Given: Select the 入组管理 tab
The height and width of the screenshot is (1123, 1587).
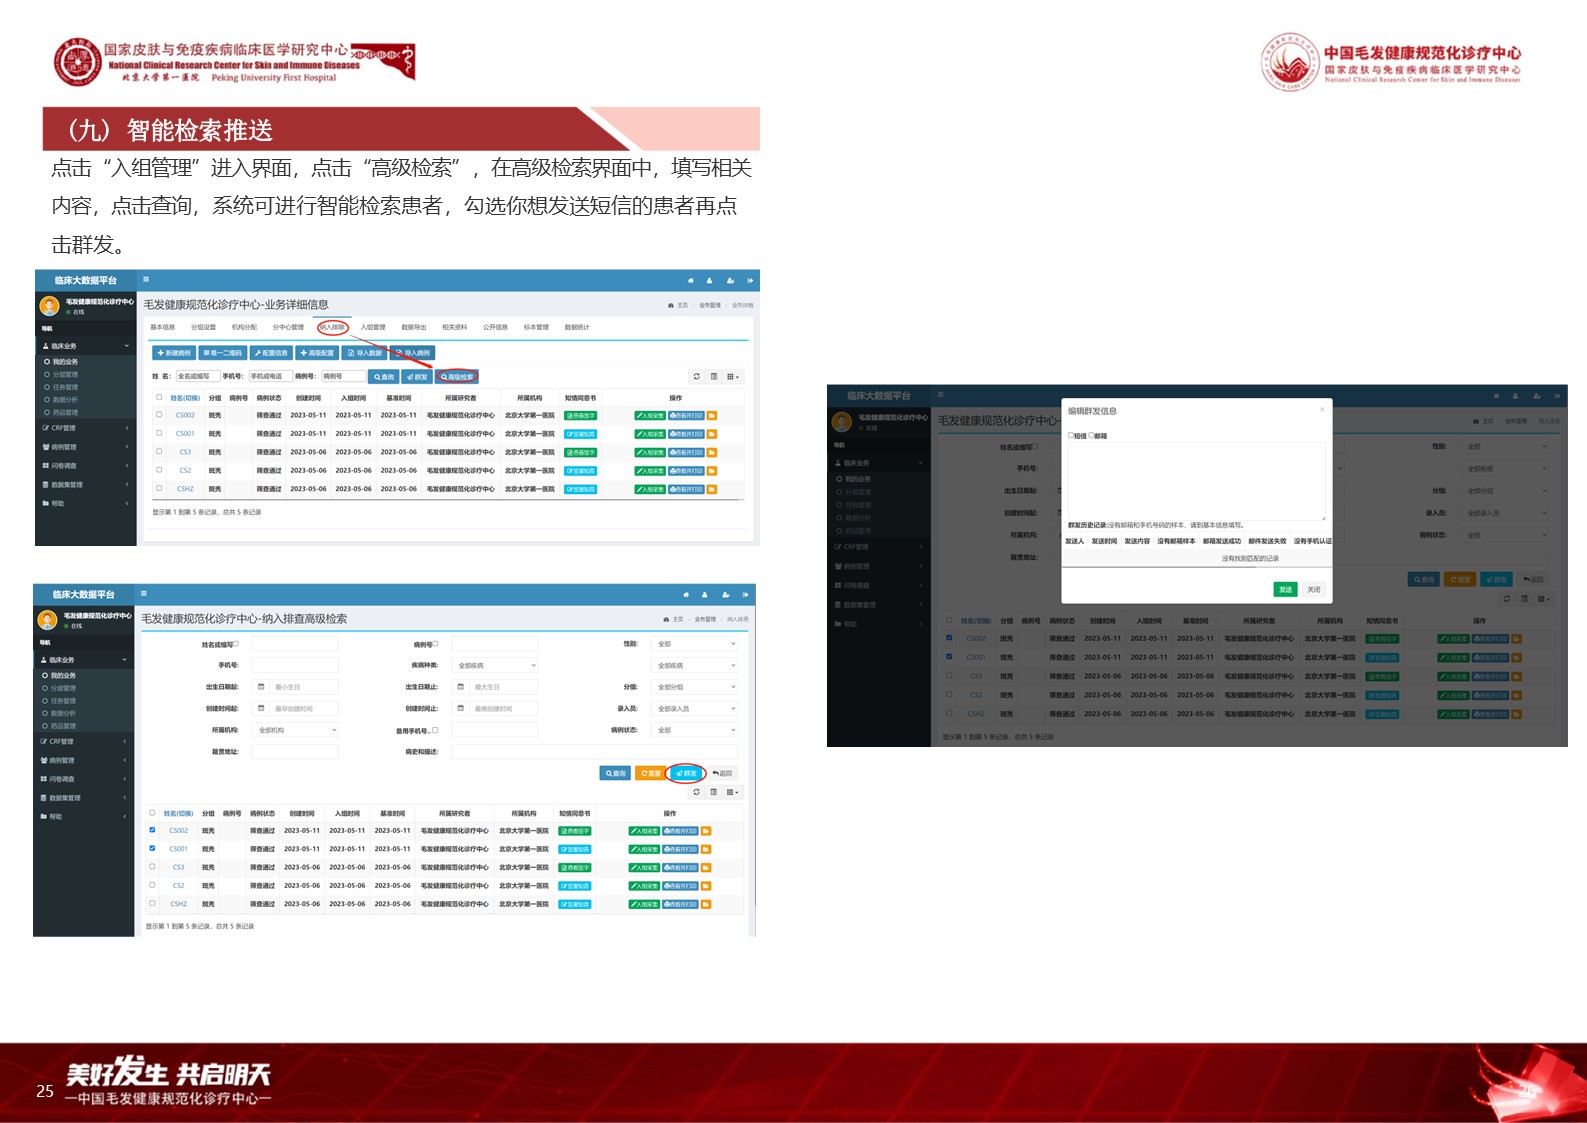Looking at the screenshot, I should 372,327.
